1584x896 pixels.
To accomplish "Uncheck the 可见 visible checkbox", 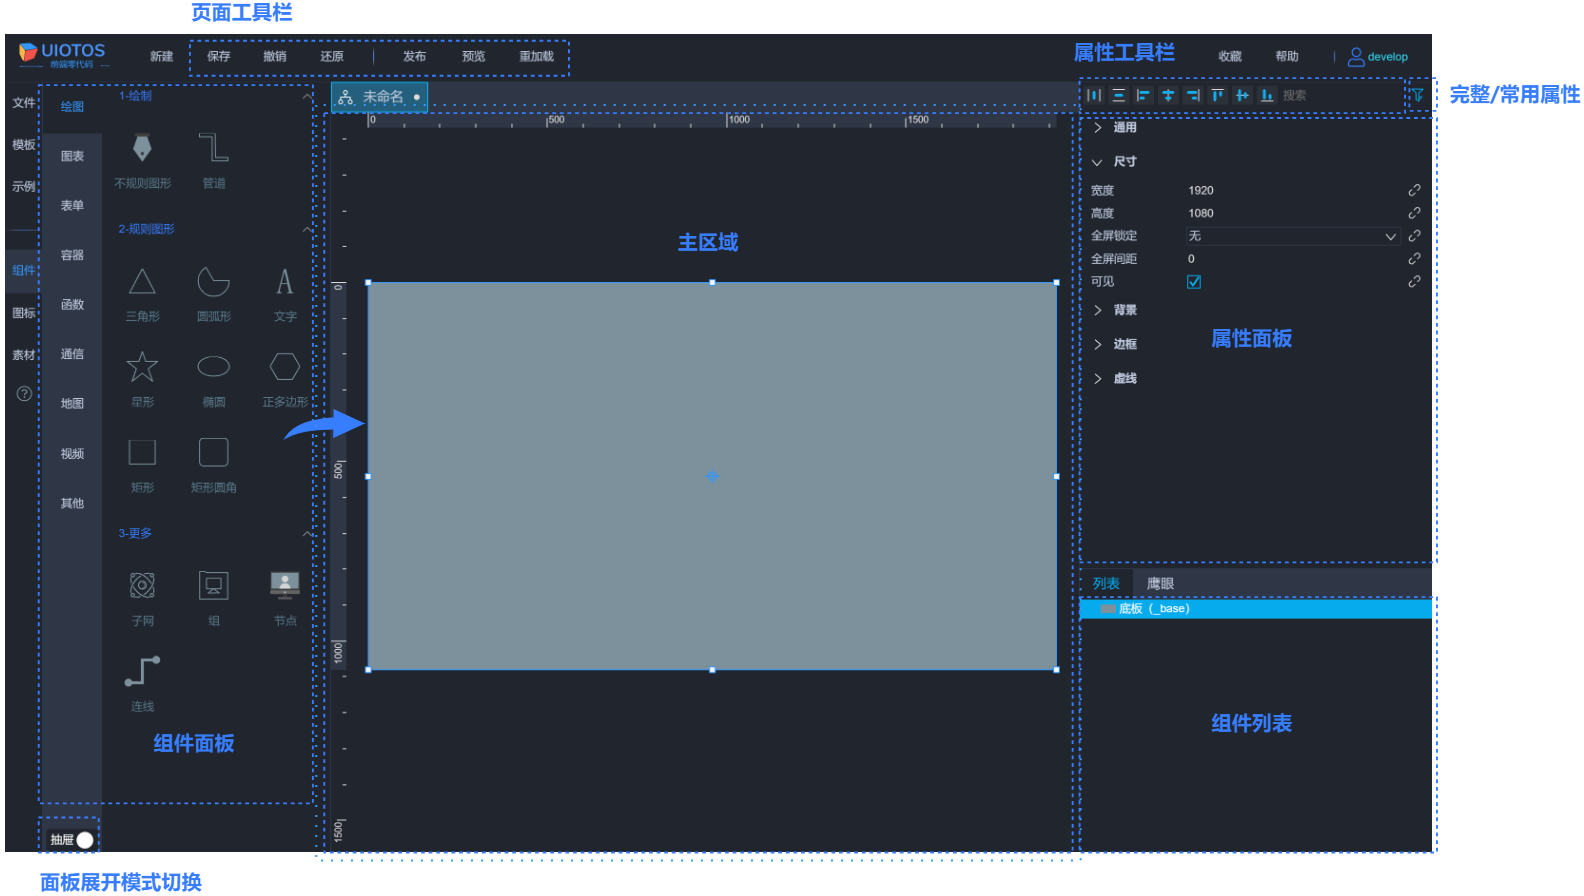I will (x=1194, y=282).
